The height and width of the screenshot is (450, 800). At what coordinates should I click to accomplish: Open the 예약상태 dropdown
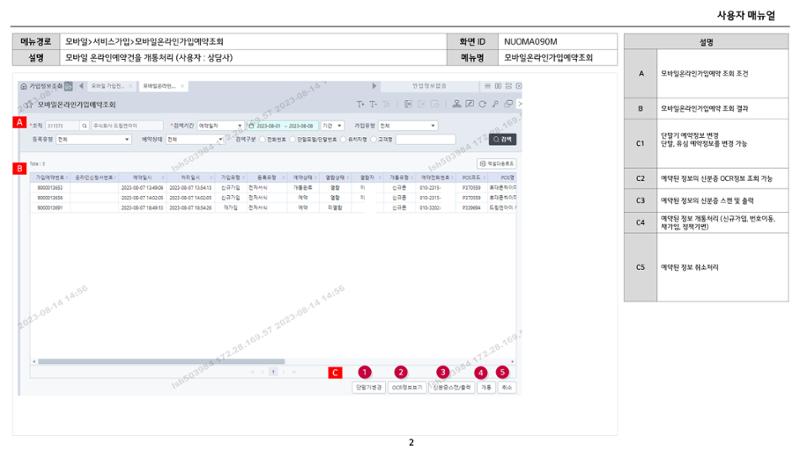[195, 139]
